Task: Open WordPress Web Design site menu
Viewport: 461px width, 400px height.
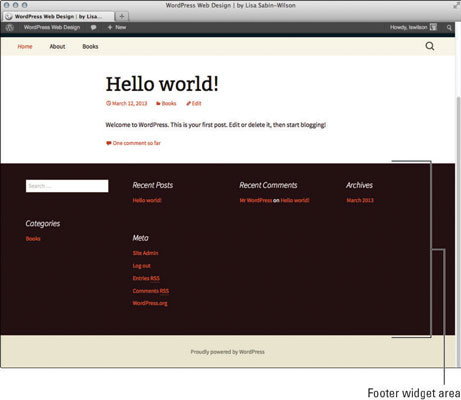Action: [52, 27]
